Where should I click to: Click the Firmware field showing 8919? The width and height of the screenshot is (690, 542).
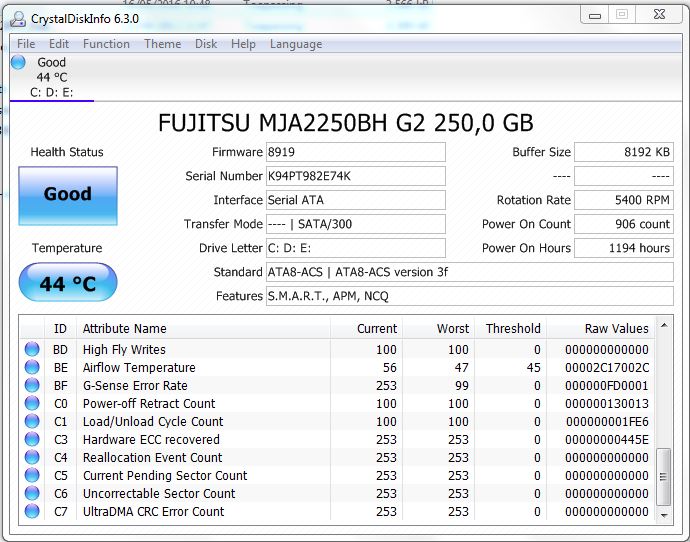tap(356, 152)
